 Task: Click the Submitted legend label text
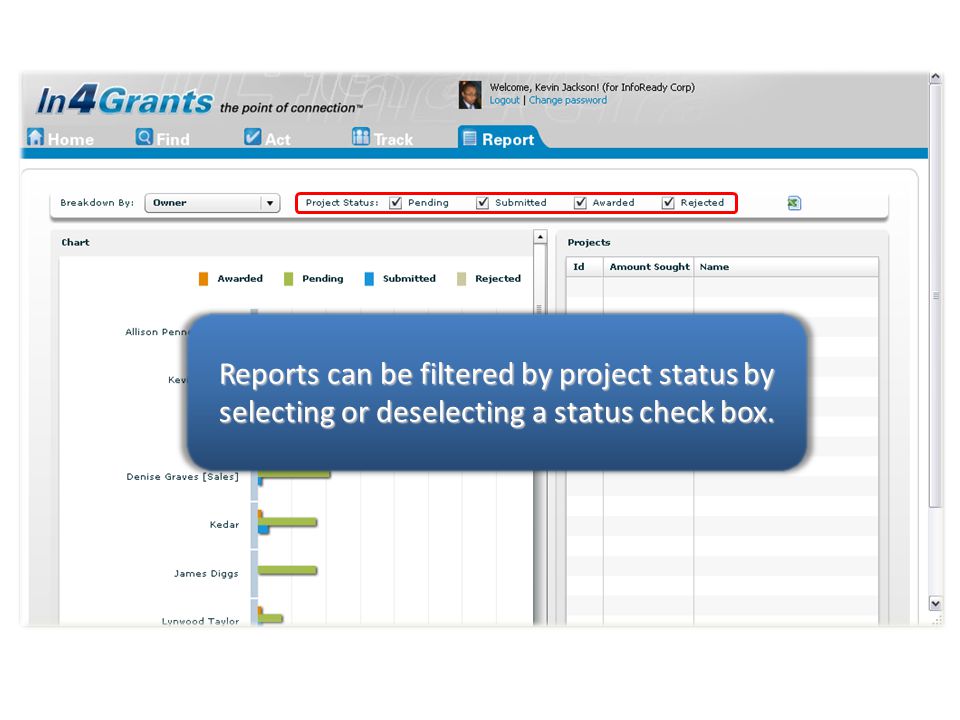point(409,279)
